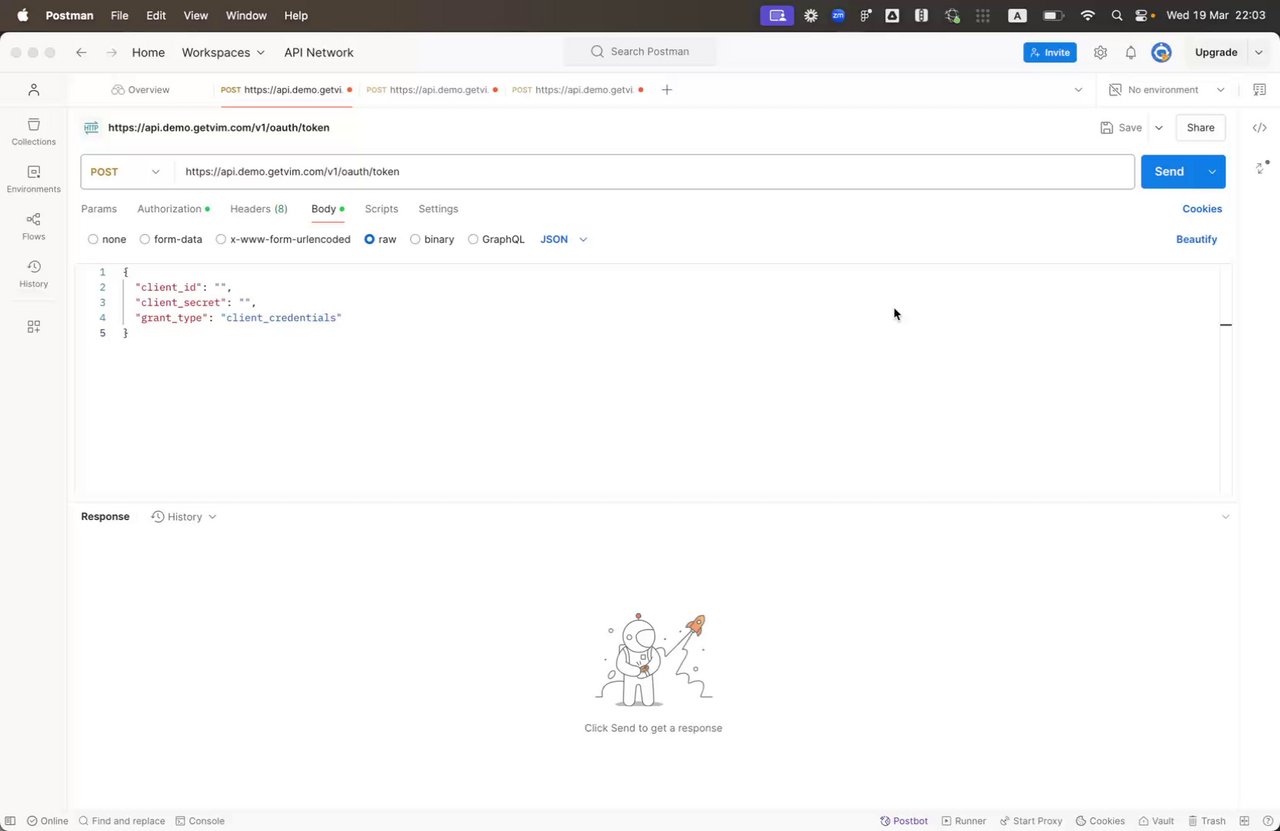Image resolution: width=1280 pixels, height=831 pixels.
Task: Open Cookies in the status bar
Action: tap(1100, 821)
